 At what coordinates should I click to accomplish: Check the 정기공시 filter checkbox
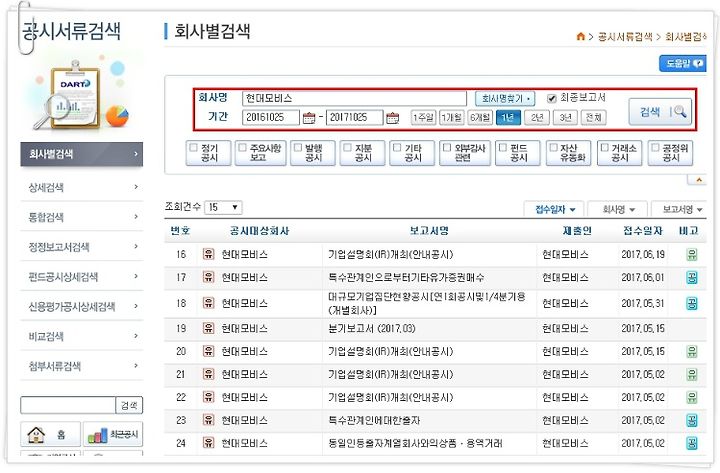point(193,148)
